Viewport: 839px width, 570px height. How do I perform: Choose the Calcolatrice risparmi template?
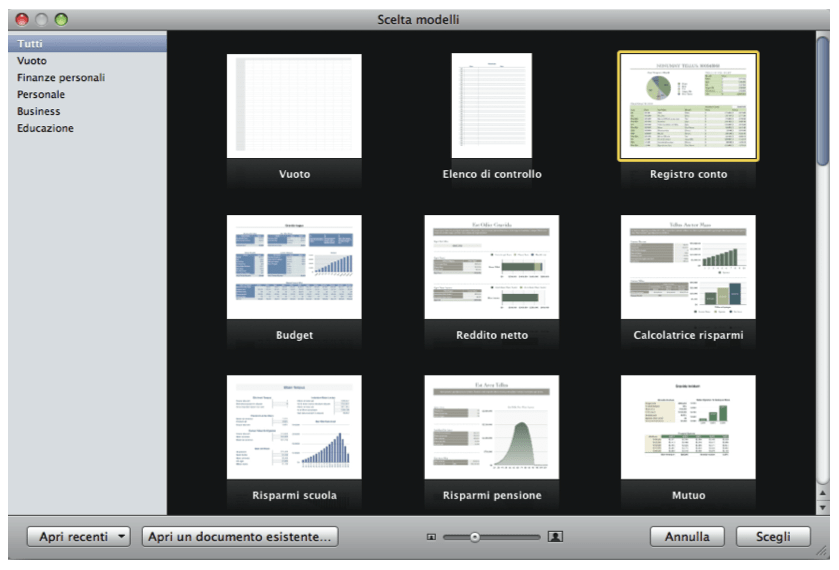click(688, 267)
